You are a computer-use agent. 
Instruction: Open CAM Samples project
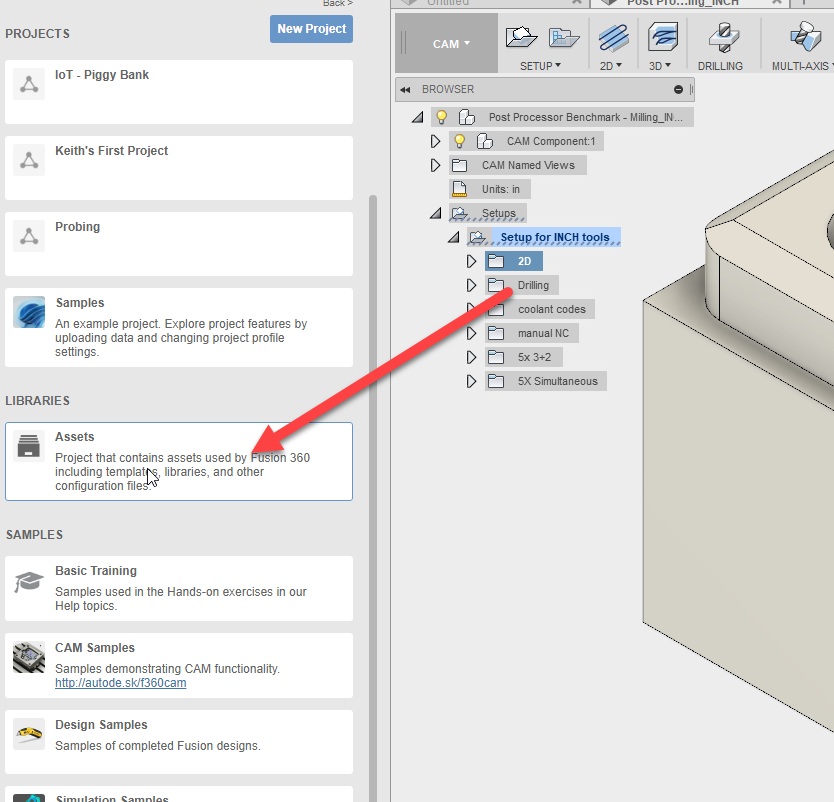(x=179, y=665)
